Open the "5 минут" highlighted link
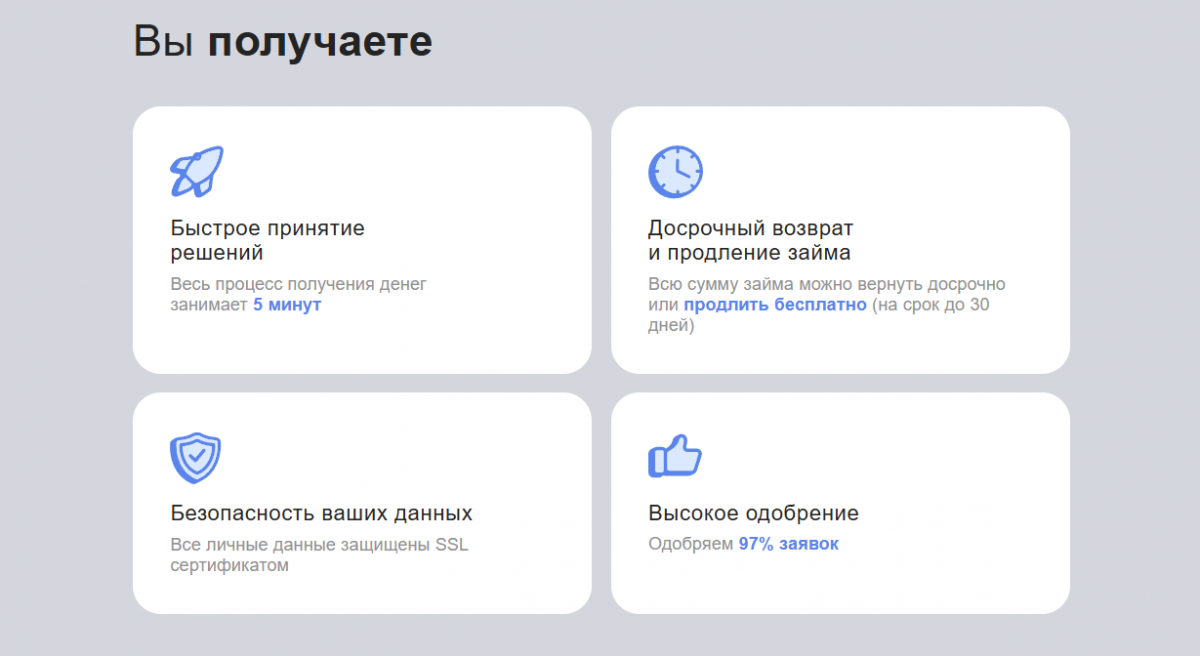This screenshot has height=656, width=1200. (x=287, y=305)
